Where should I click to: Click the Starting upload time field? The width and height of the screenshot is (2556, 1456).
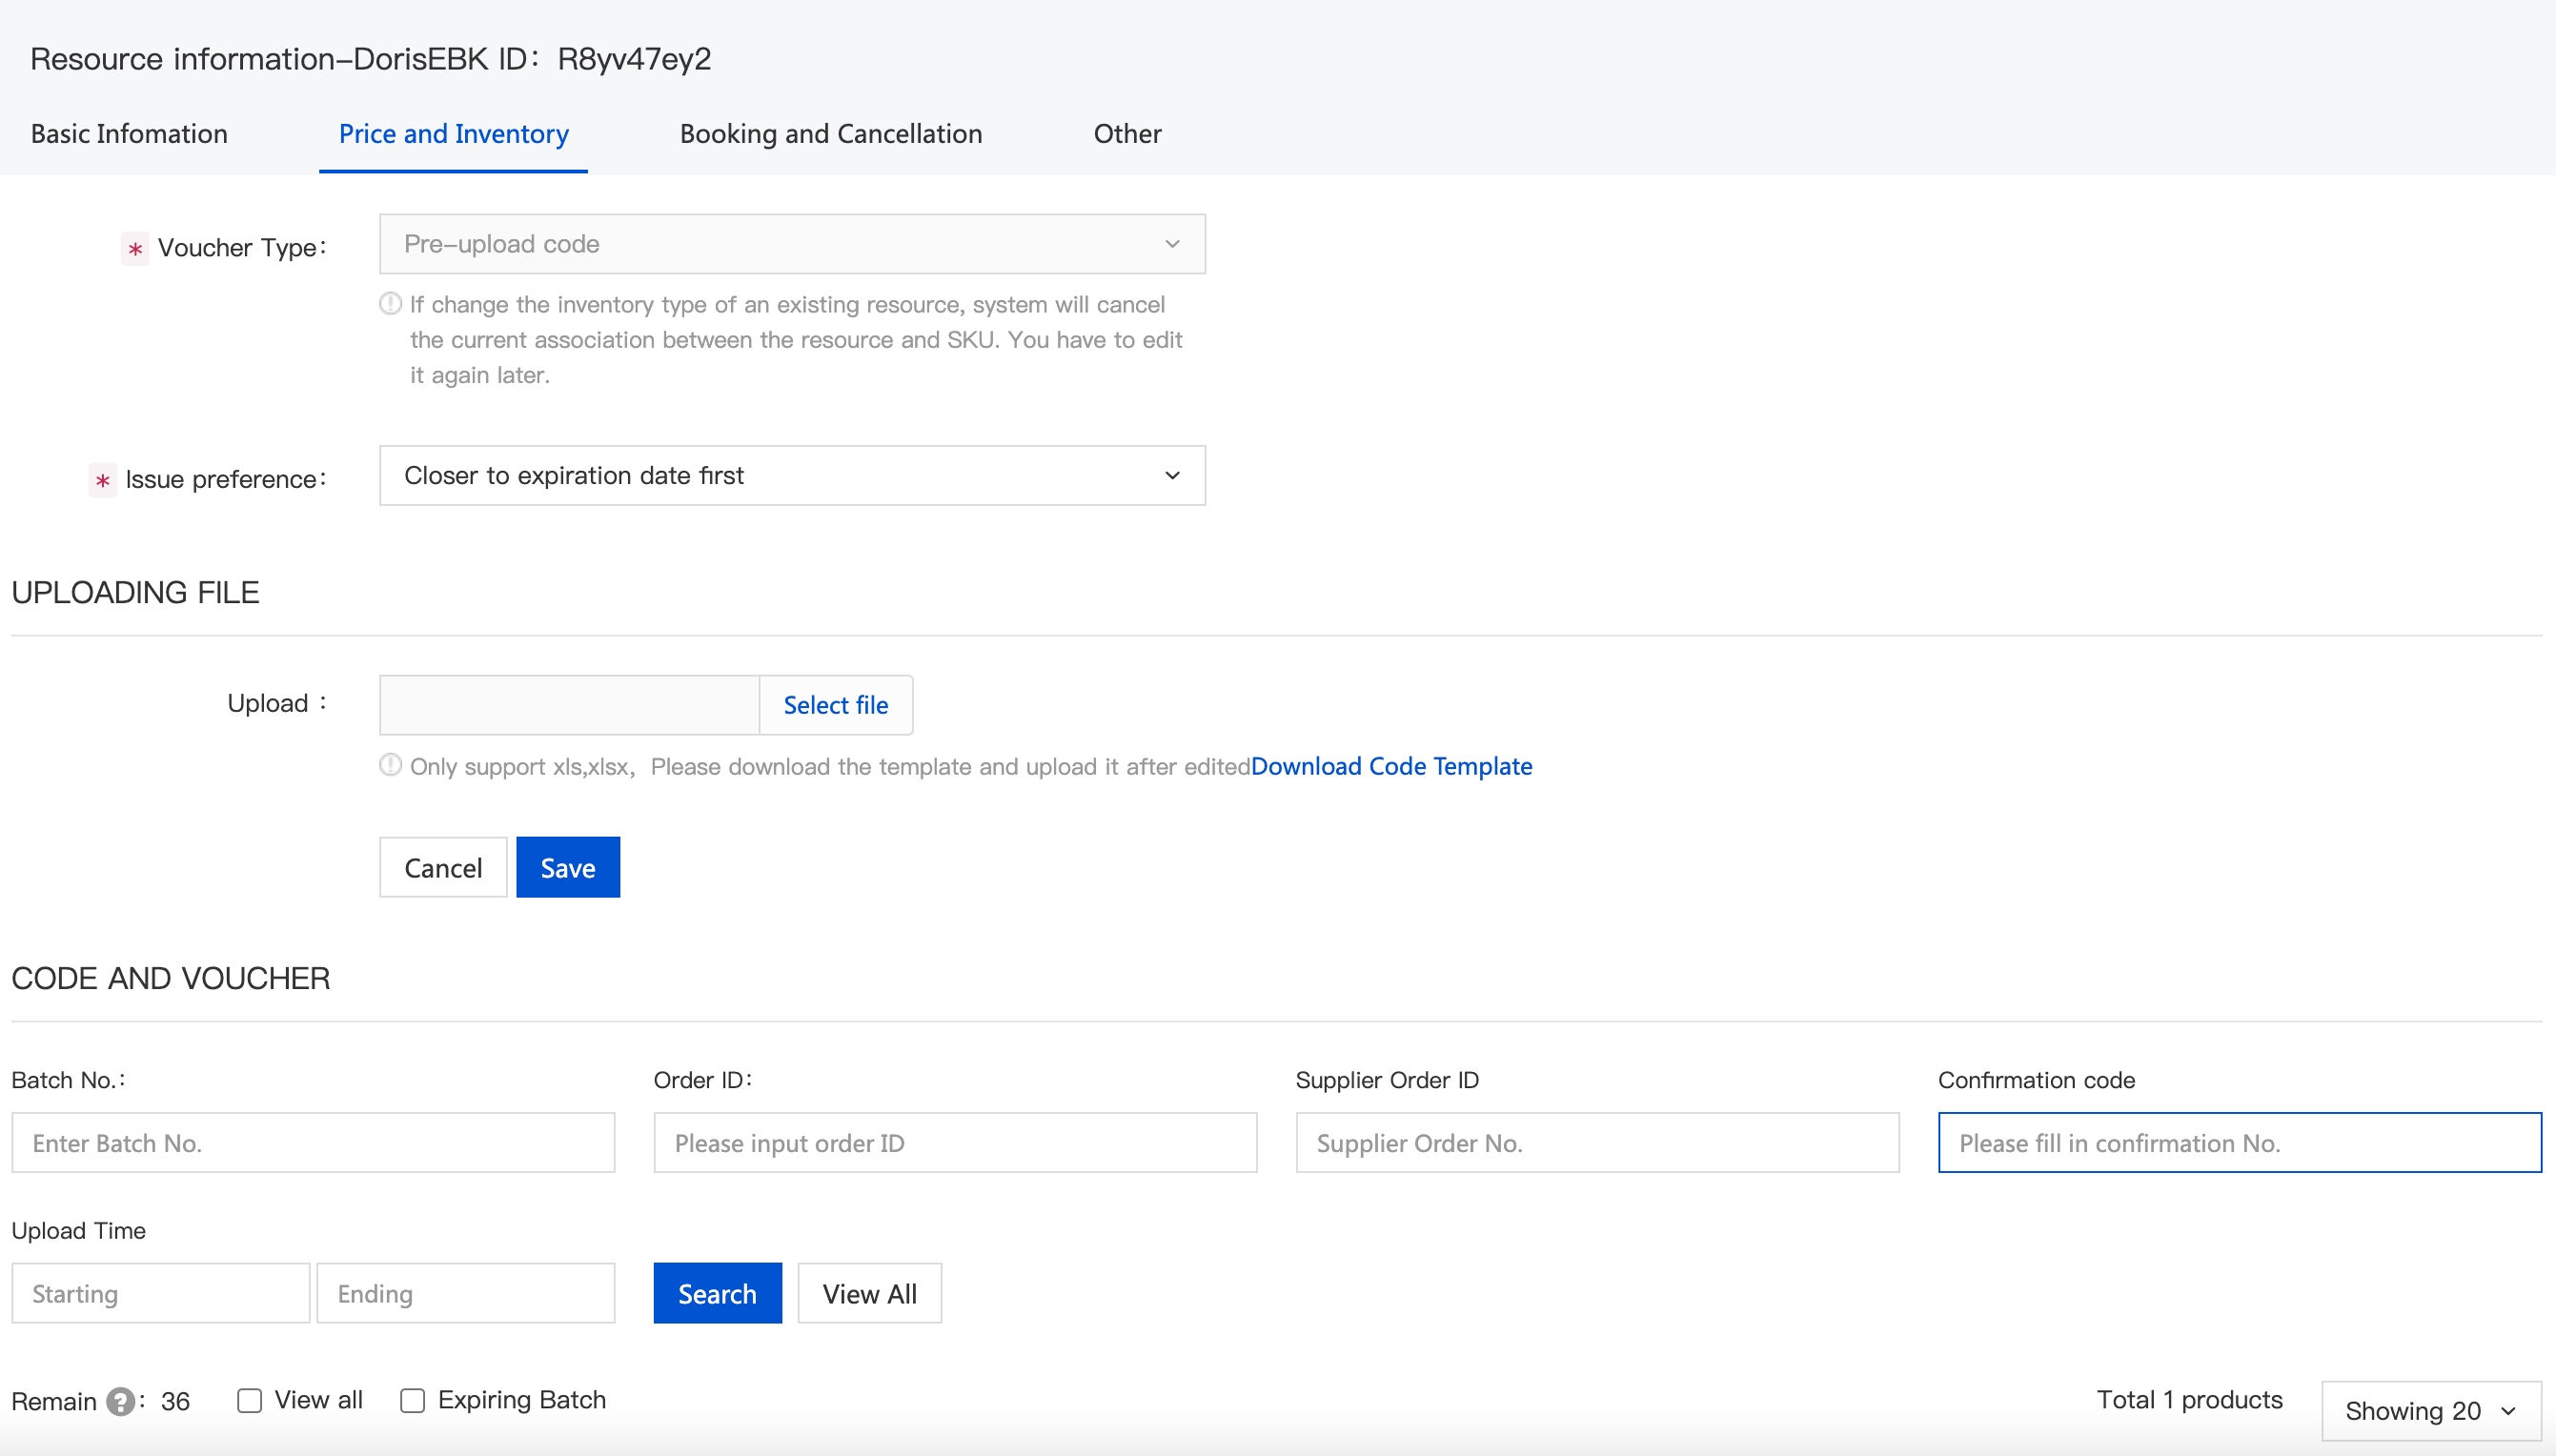coord(160,1293)
